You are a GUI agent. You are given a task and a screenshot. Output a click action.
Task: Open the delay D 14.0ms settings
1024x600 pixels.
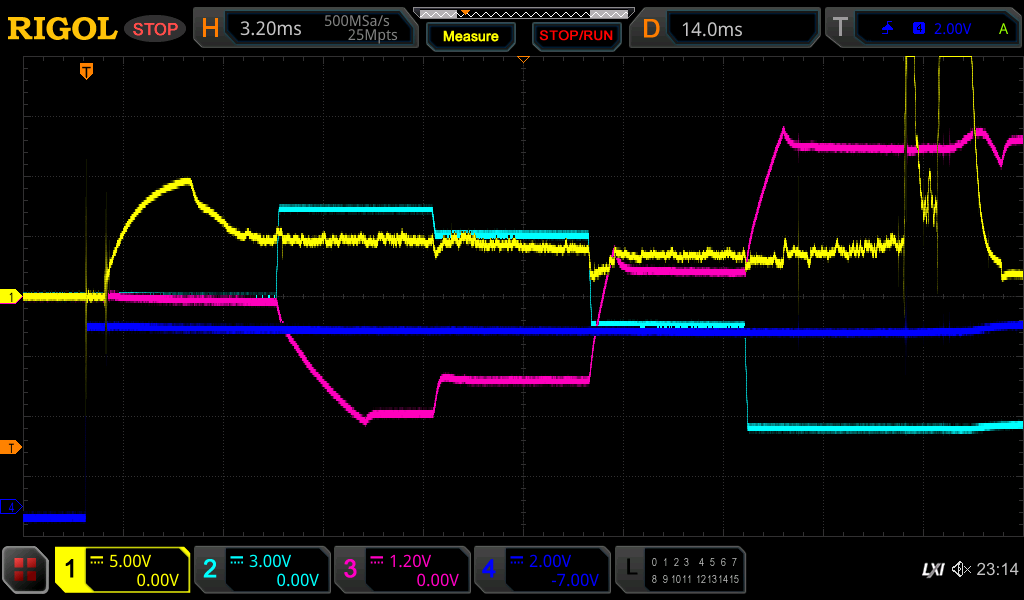727,29
